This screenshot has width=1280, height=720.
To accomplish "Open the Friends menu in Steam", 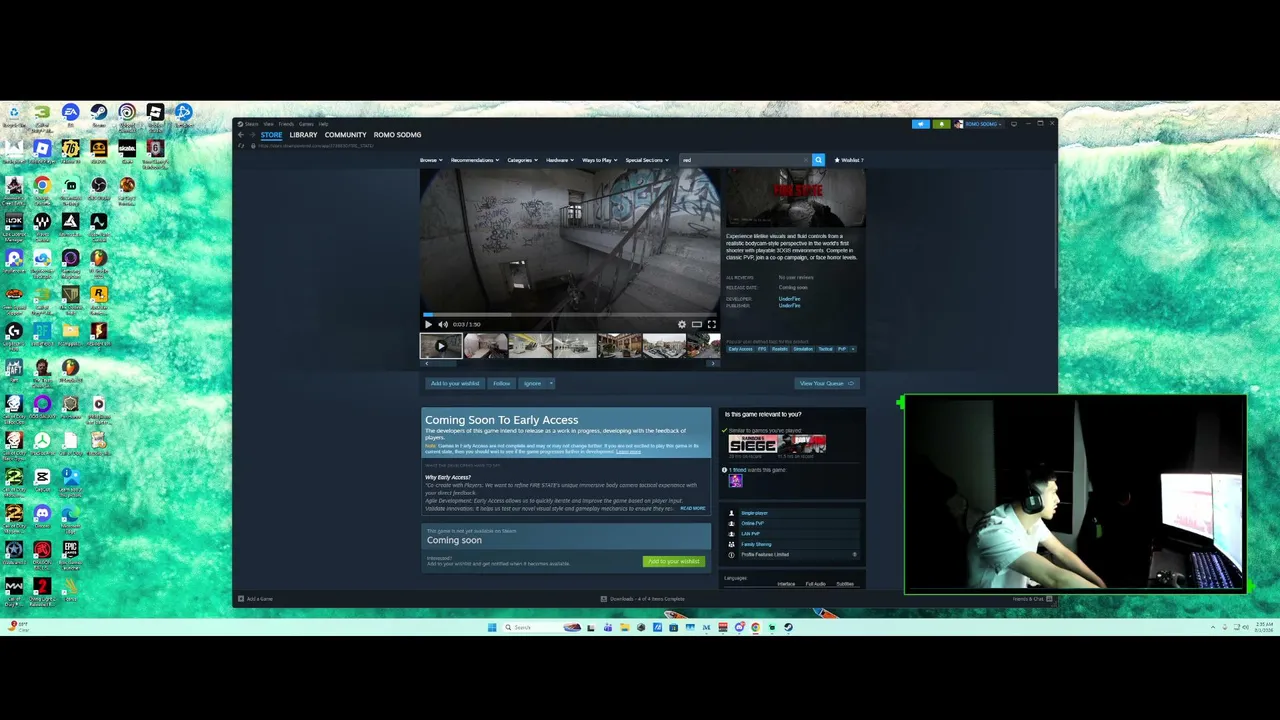I will pyautogui.click(x=286, y=124).
